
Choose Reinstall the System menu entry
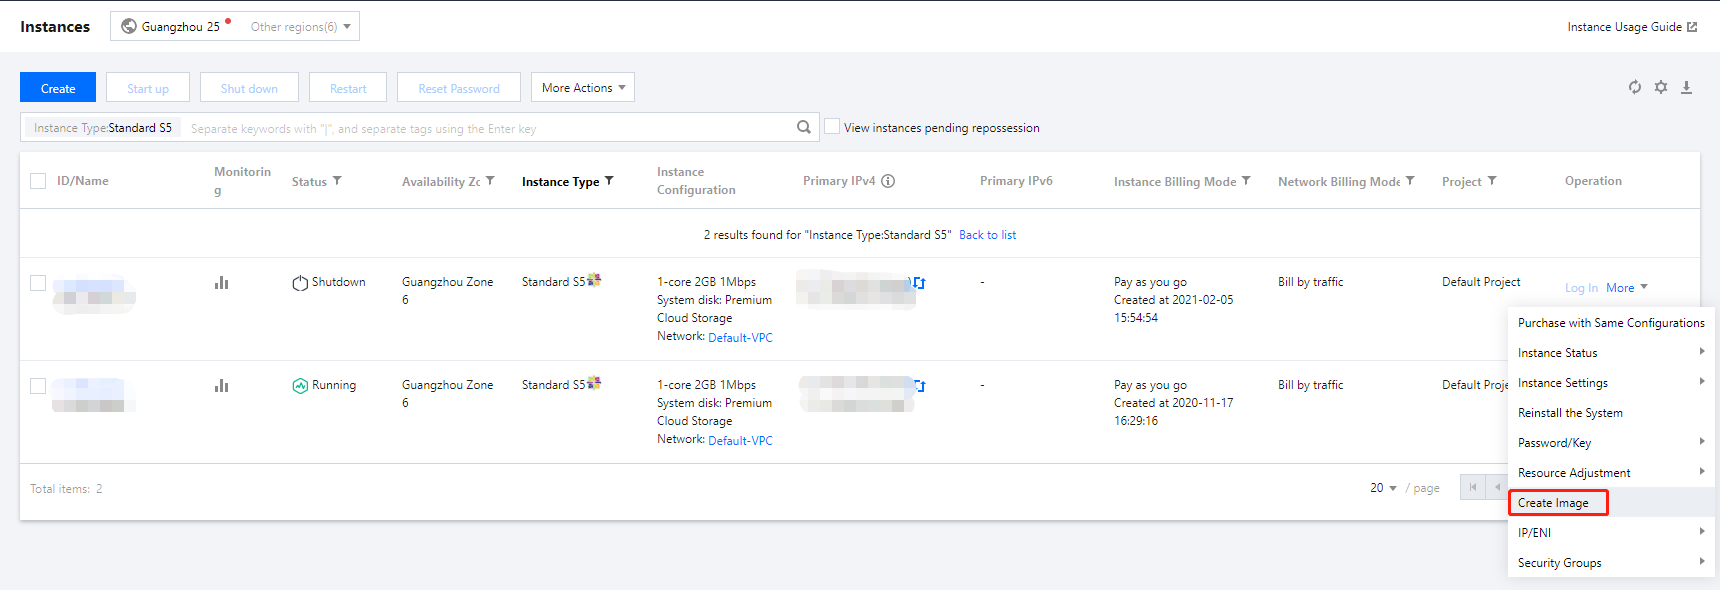1570,413
